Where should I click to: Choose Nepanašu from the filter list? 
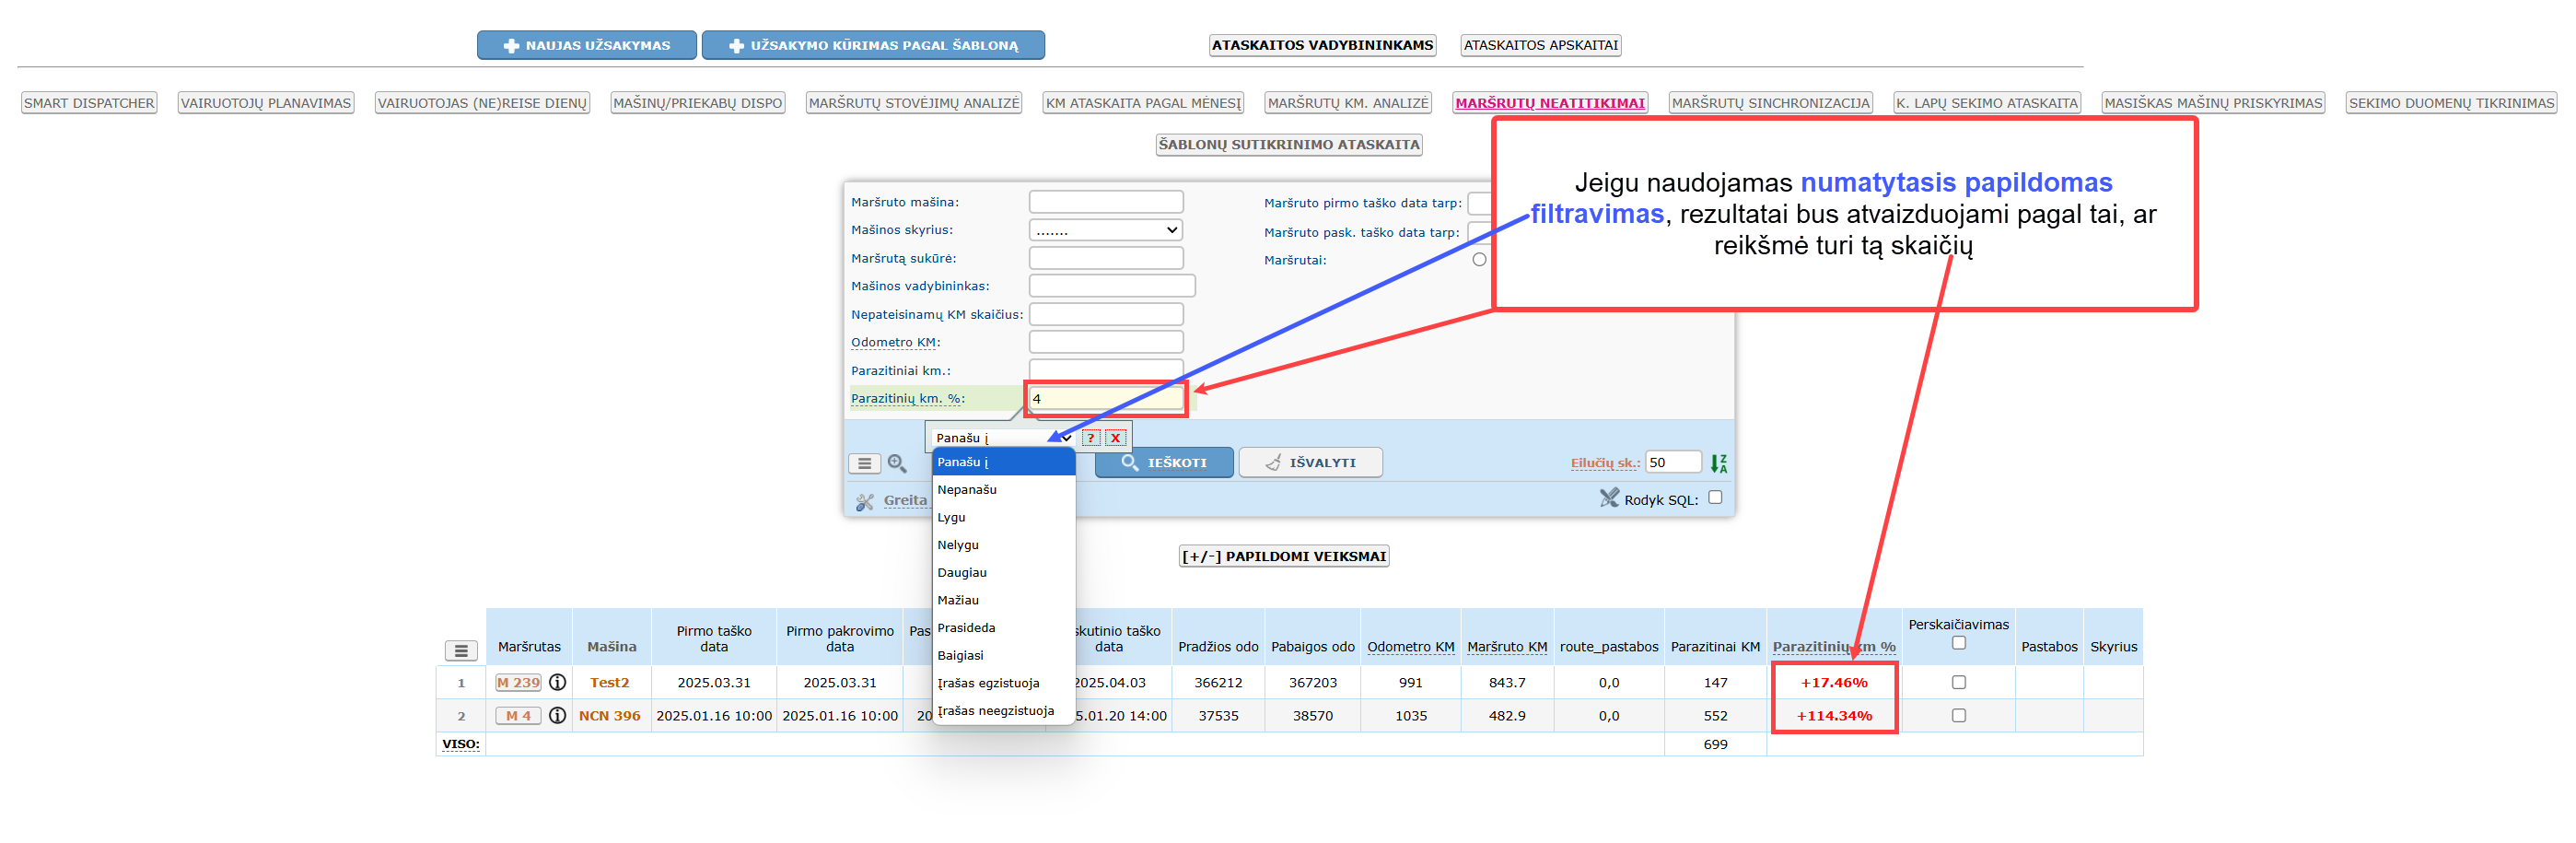click(1003, 490)
